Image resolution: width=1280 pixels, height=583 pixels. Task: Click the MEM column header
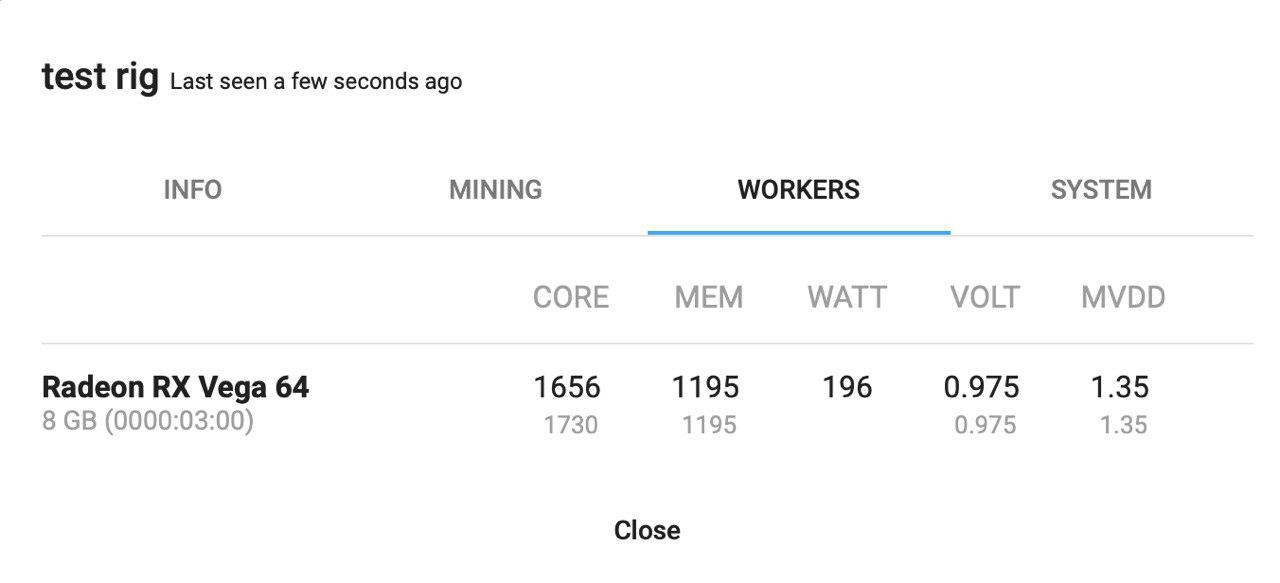point(709,297)
